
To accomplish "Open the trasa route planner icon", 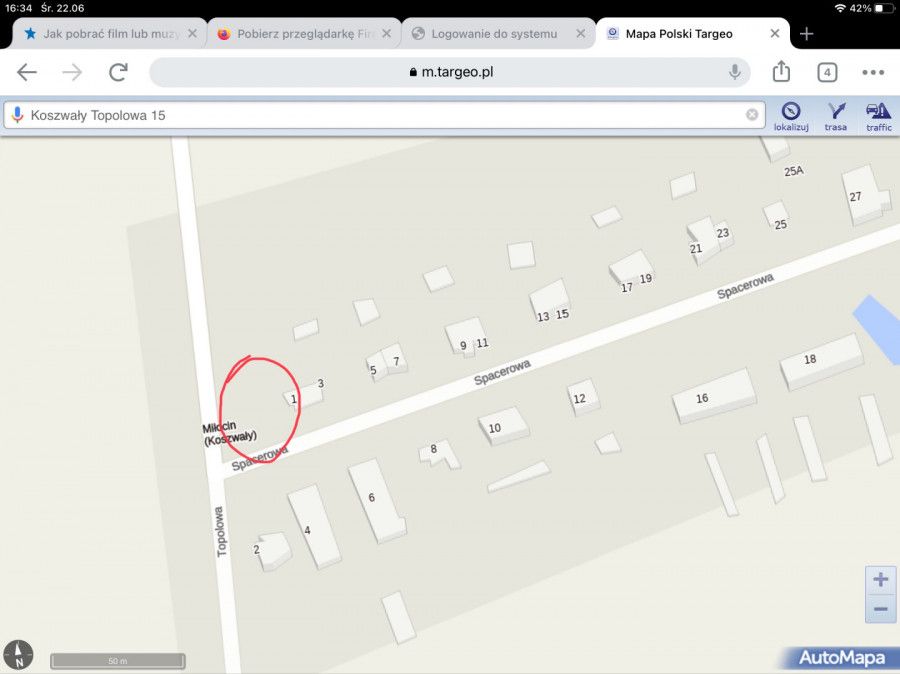I will [x=835, y=113].
